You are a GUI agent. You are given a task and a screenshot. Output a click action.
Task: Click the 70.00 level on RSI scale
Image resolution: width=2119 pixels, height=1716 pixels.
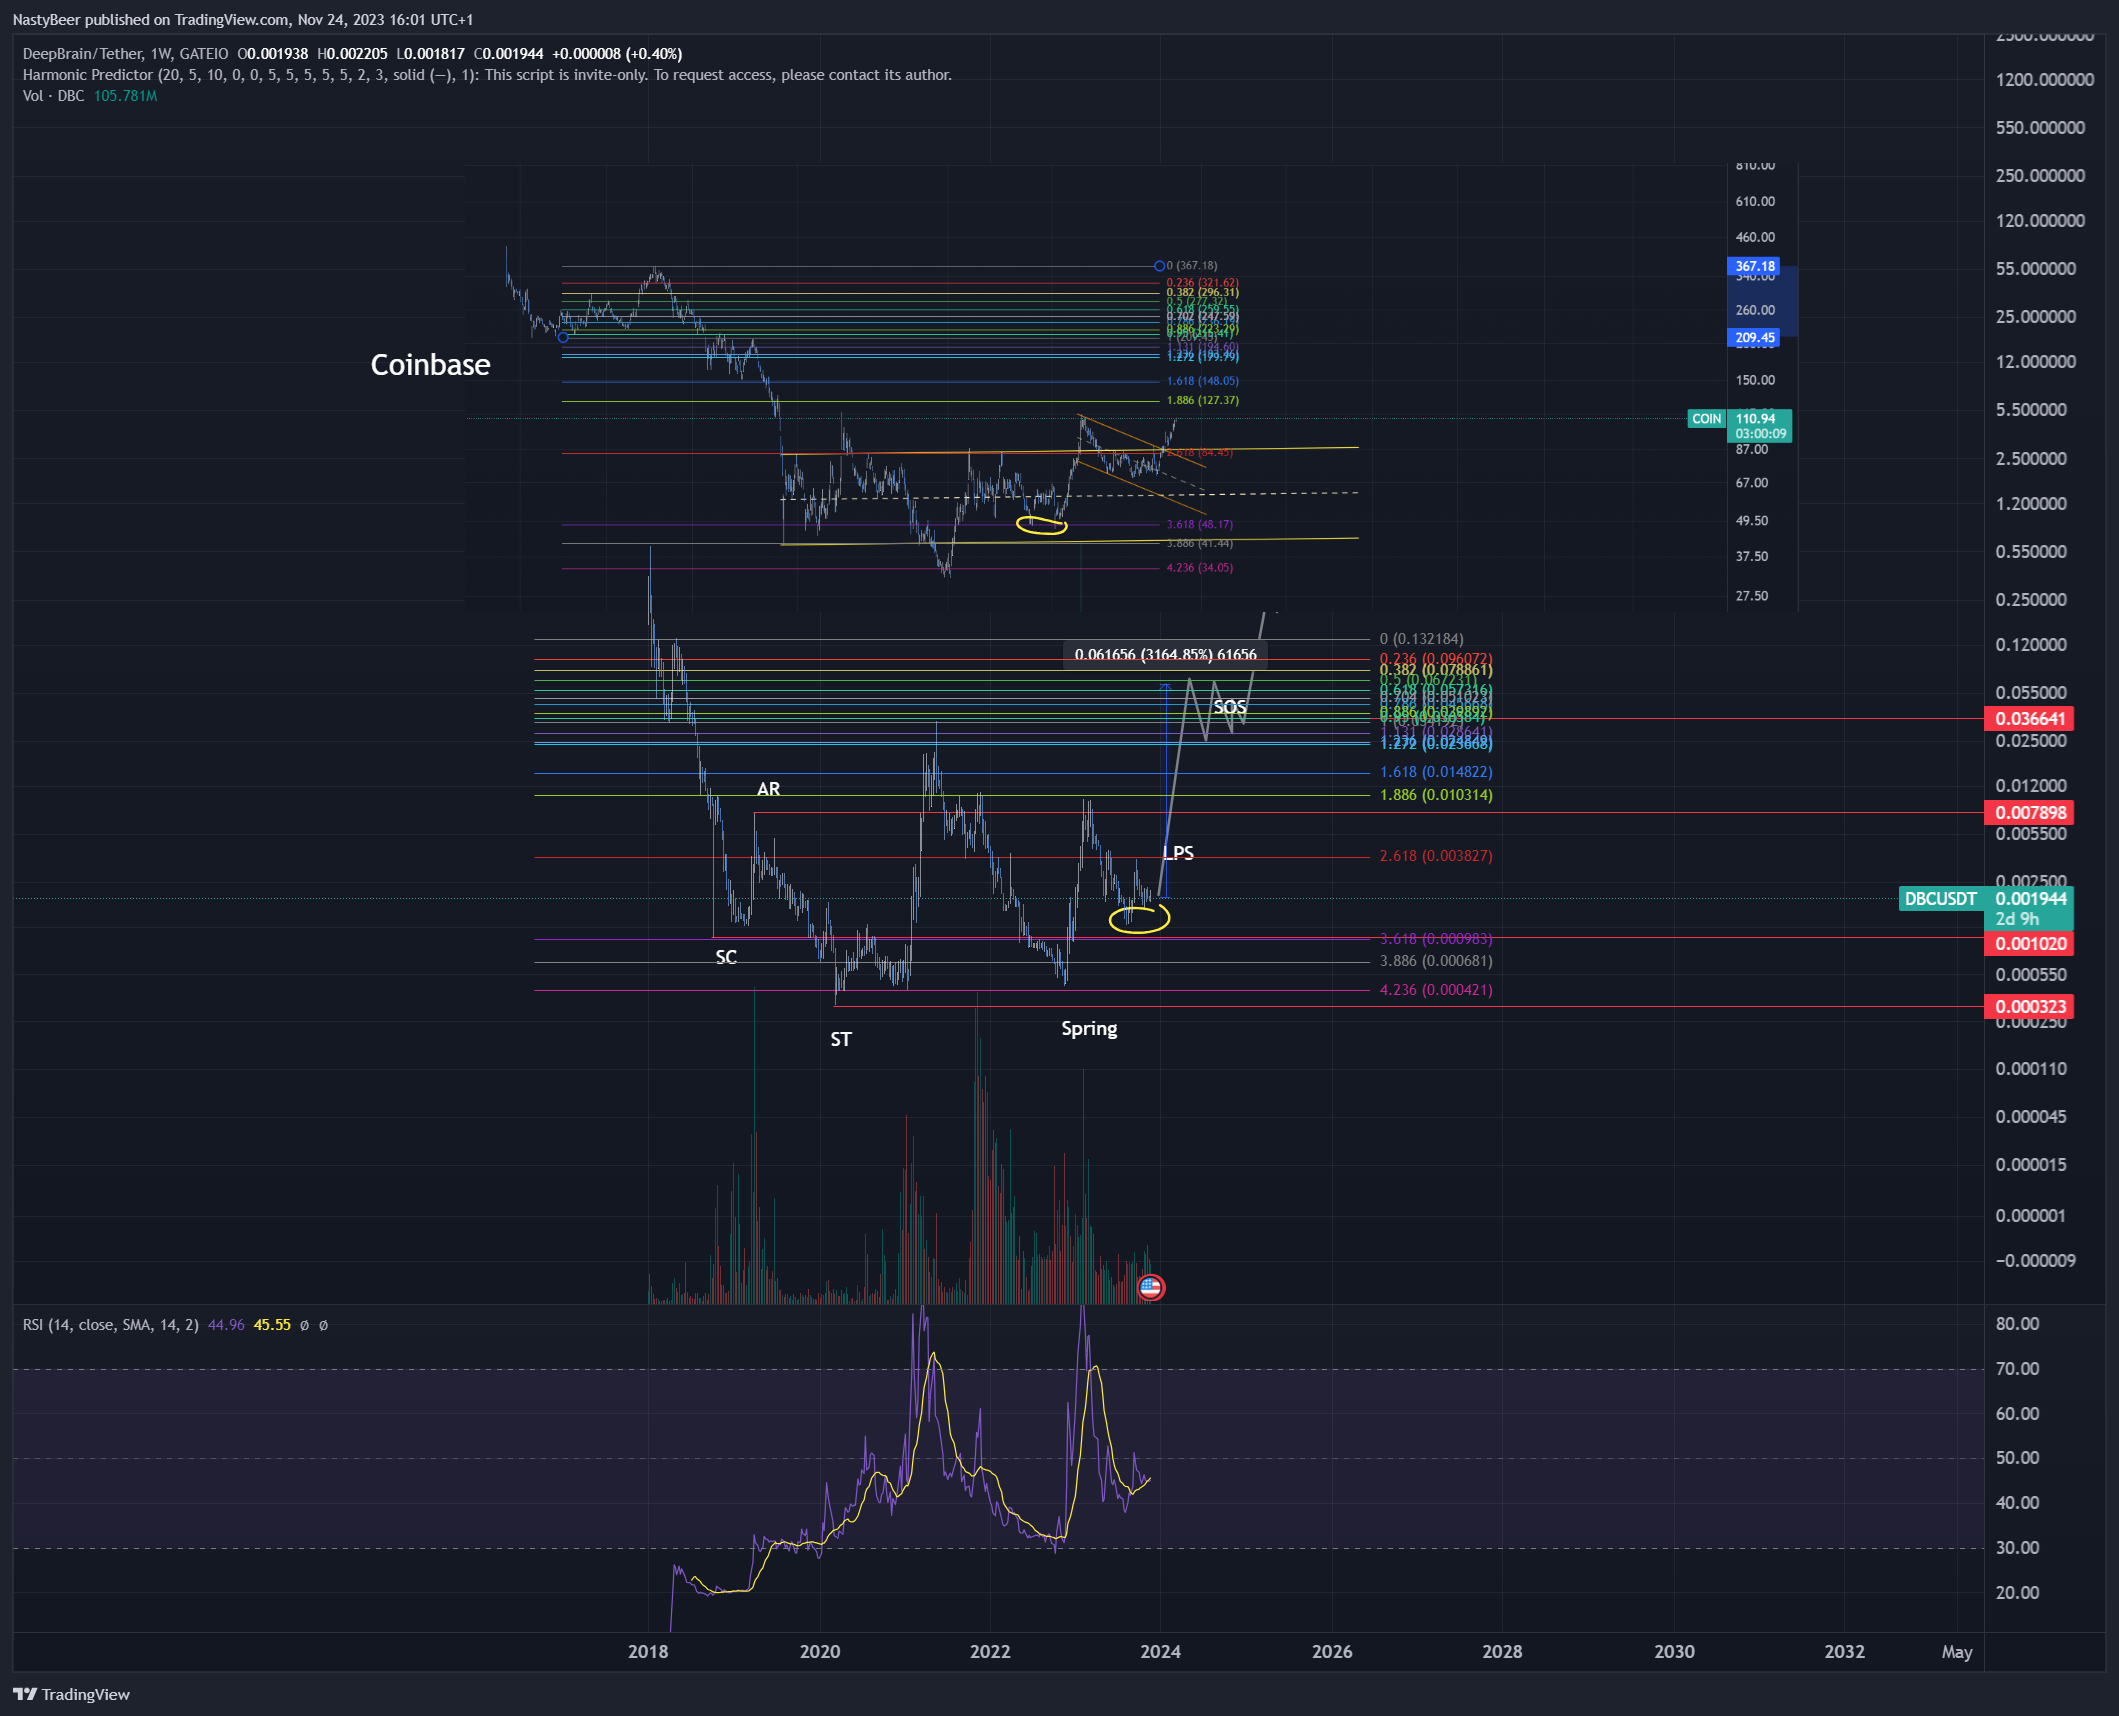pyautogui.click(x=2017, y=1369)
